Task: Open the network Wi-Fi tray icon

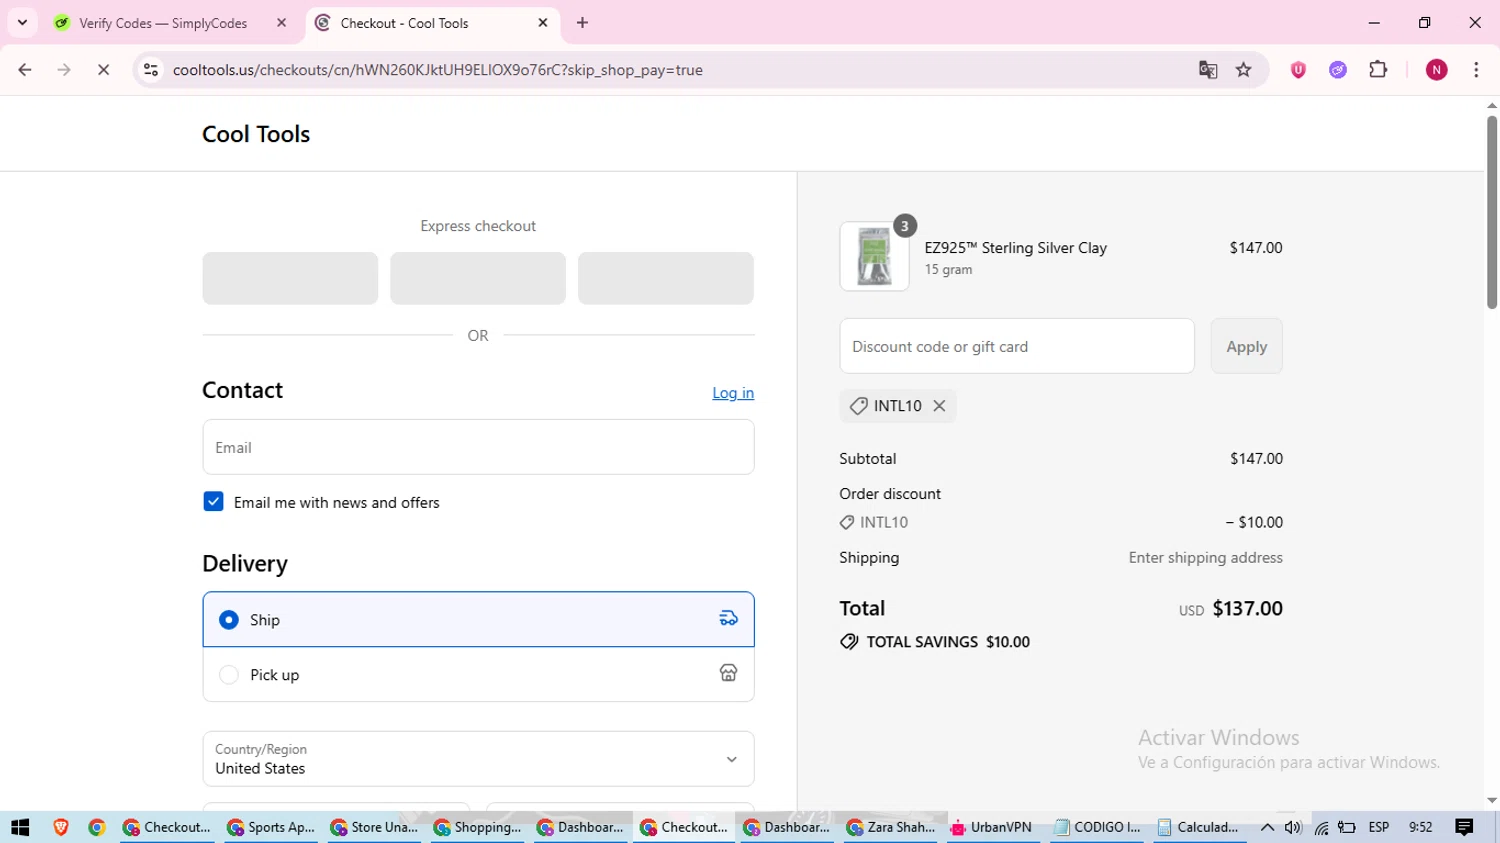Action: pos(1321,827)
